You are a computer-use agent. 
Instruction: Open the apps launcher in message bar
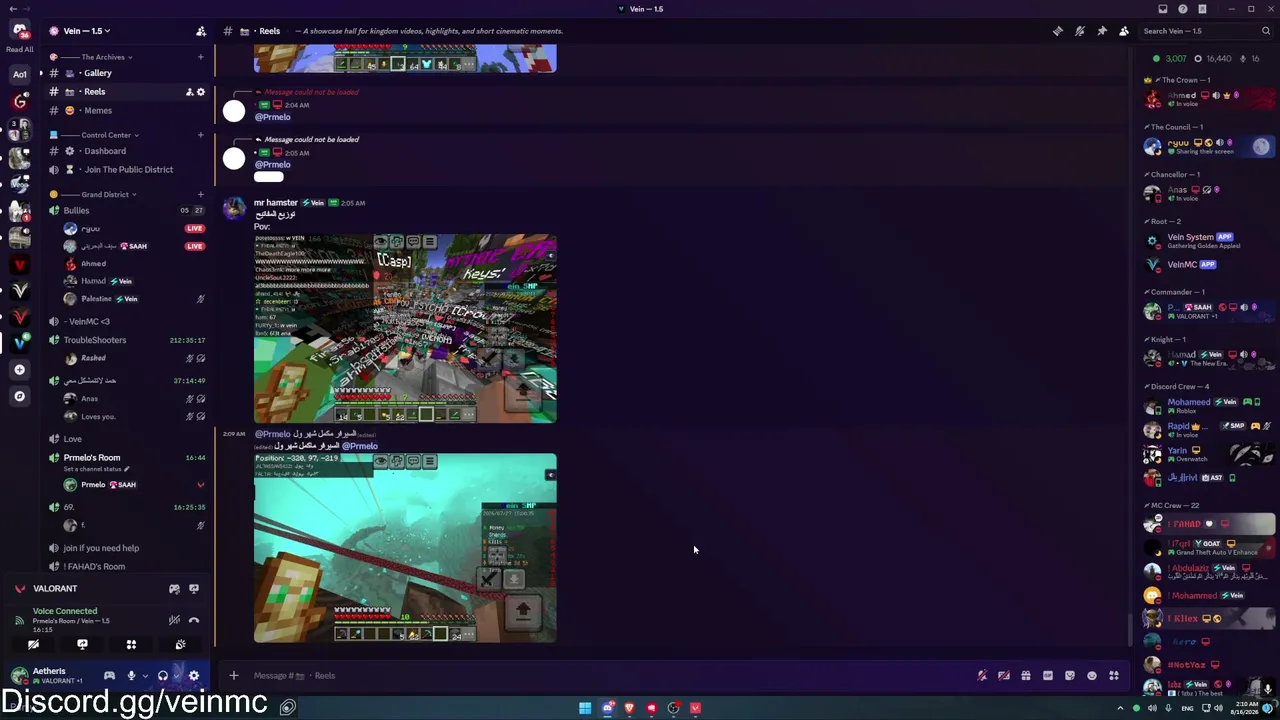[1114, 676]
